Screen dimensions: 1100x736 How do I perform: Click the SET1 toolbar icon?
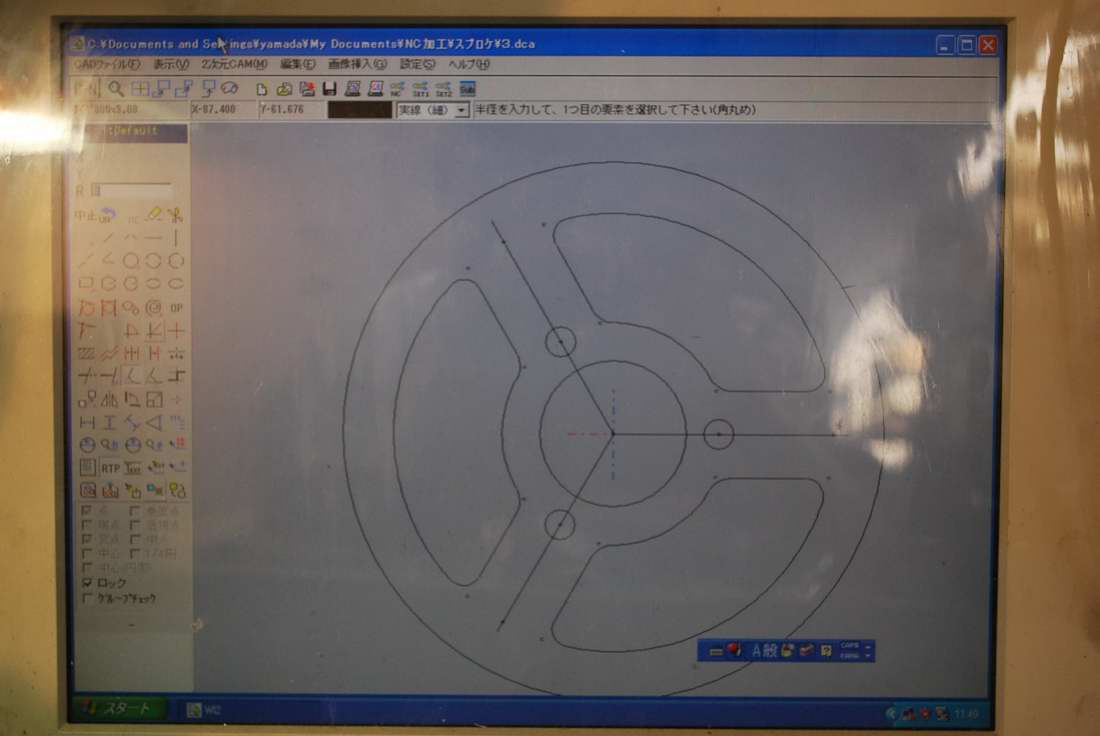point(421,89)
